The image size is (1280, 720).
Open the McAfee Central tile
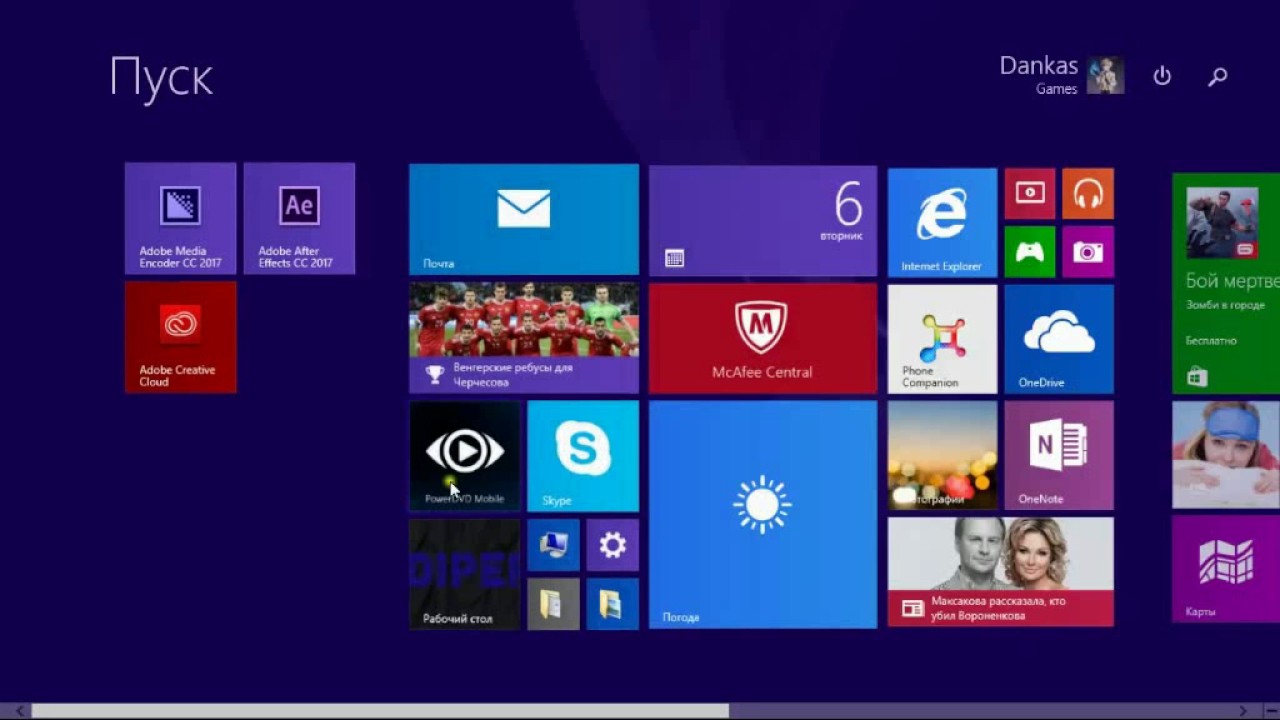tap(763, 338)
